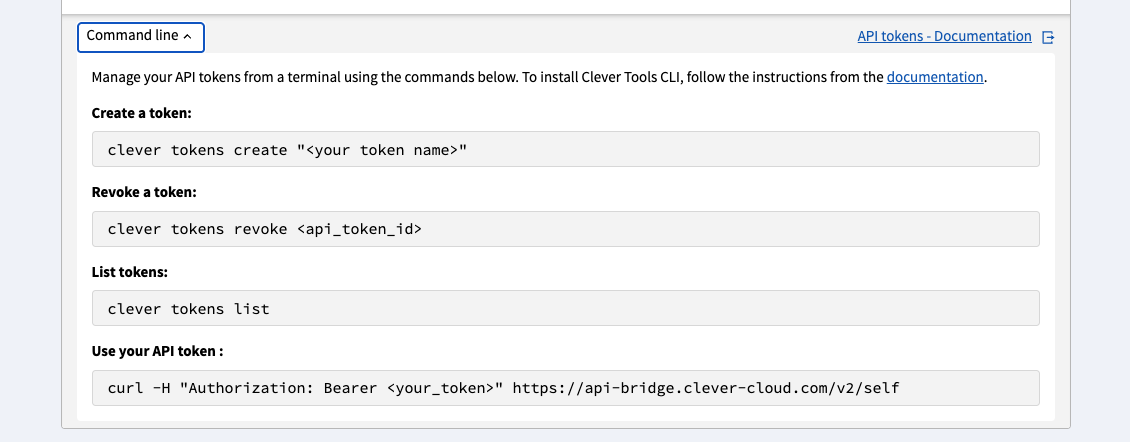This screenshot has width=1130, height=442.
Task: Open the API tokens - Documentation link
Action: [944, 36]
